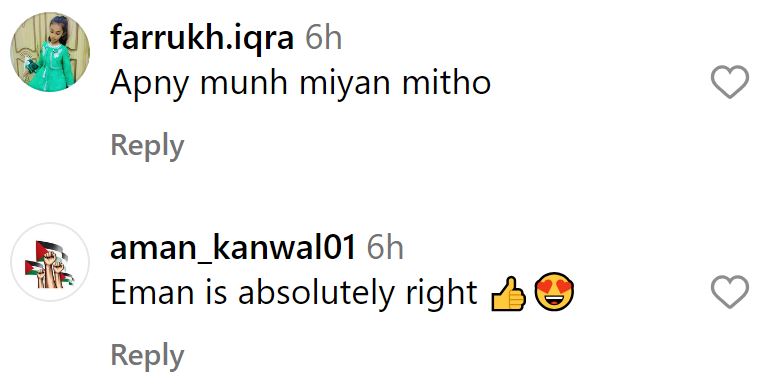The height and width of the screenshot is (392, 767).
Task: Reply to the "Eman is absolutely right" comment
Action: [x=147, y=356]
